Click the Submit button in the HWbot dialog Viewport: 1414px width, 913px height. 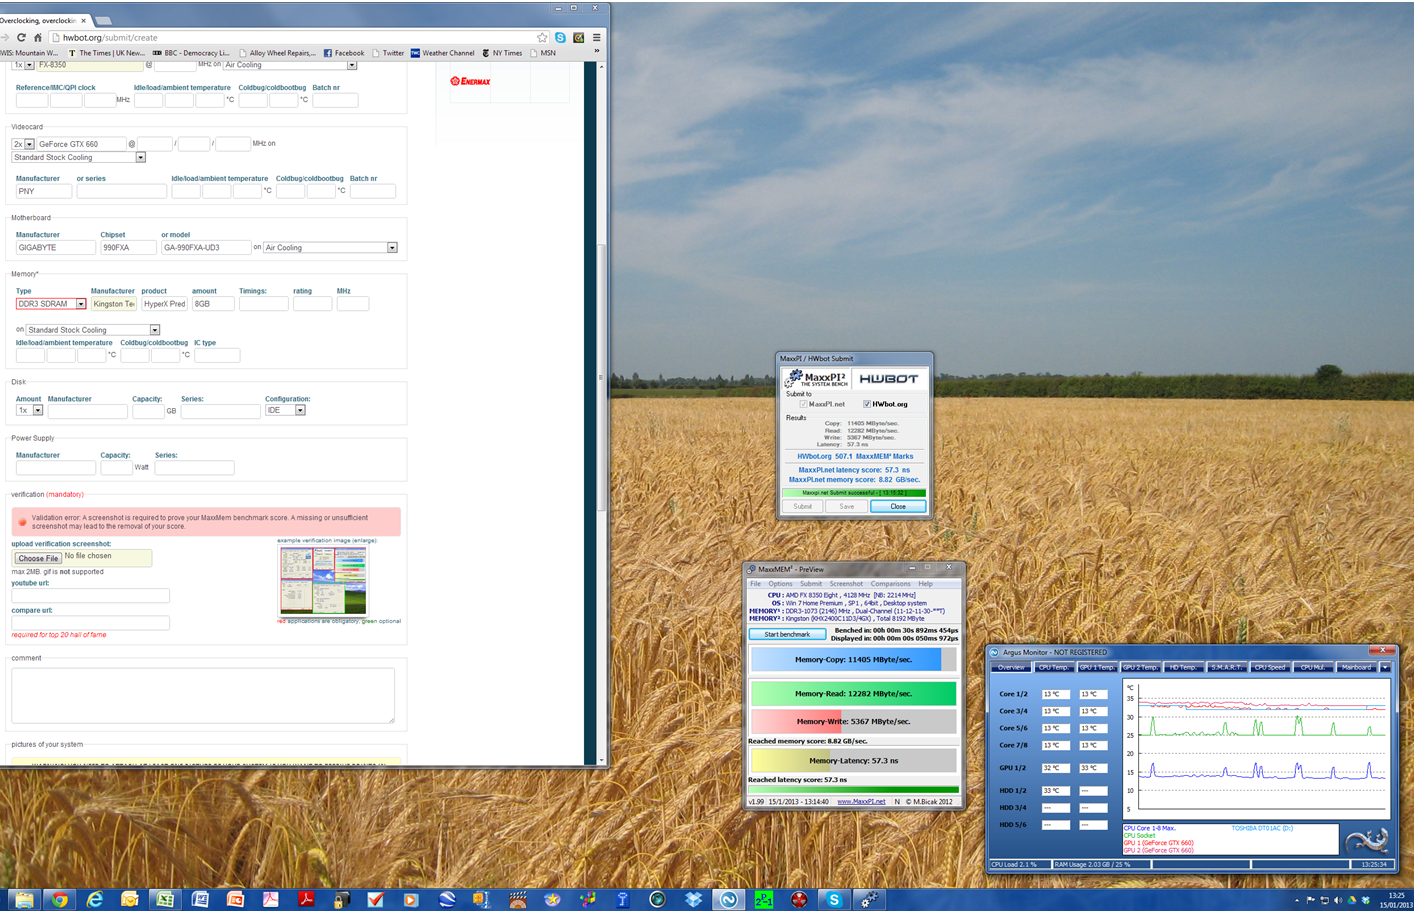pyautogui.click(x=802, y=507)
